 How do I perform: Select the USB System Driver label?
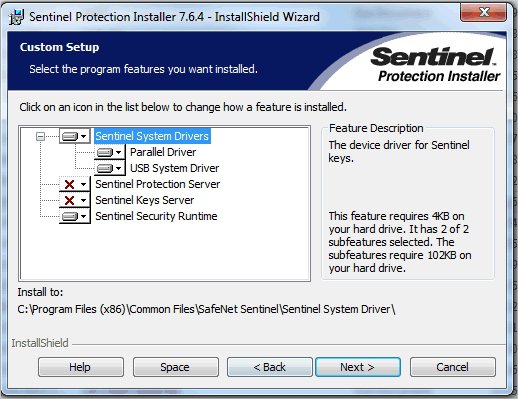coord(174,168)
